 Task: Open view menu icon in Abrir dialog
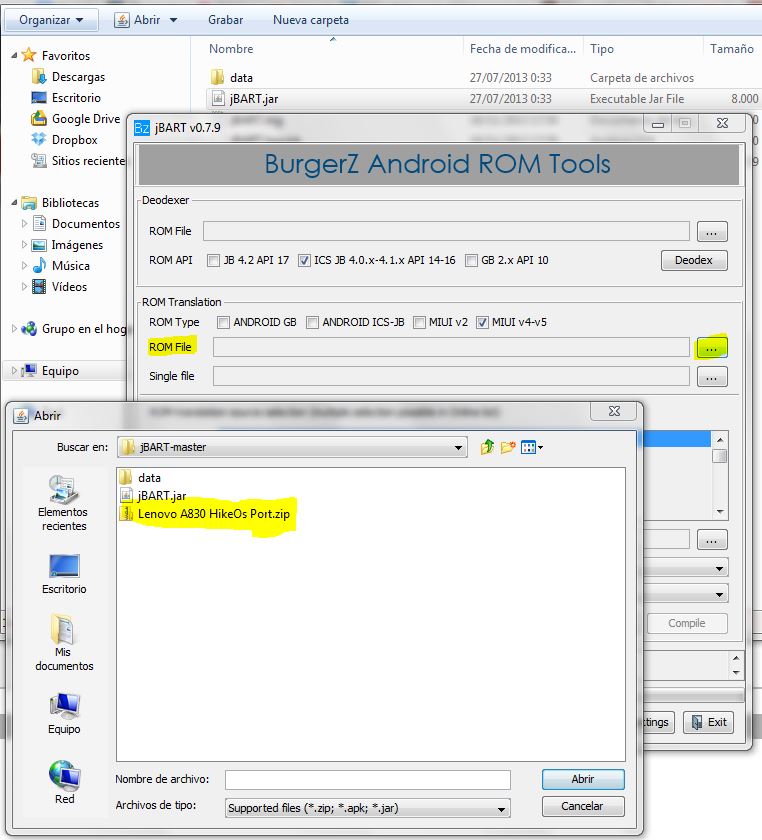coord(532,447)
